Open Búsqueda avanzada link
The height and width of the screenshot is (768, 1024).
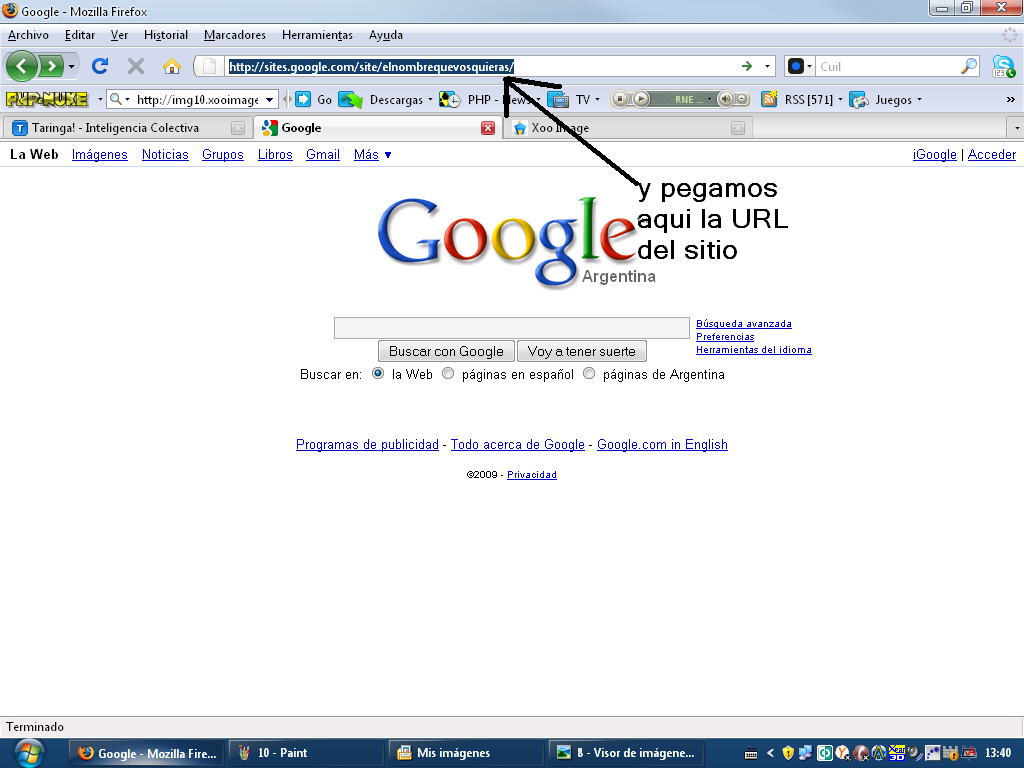[x=744, y=324]
